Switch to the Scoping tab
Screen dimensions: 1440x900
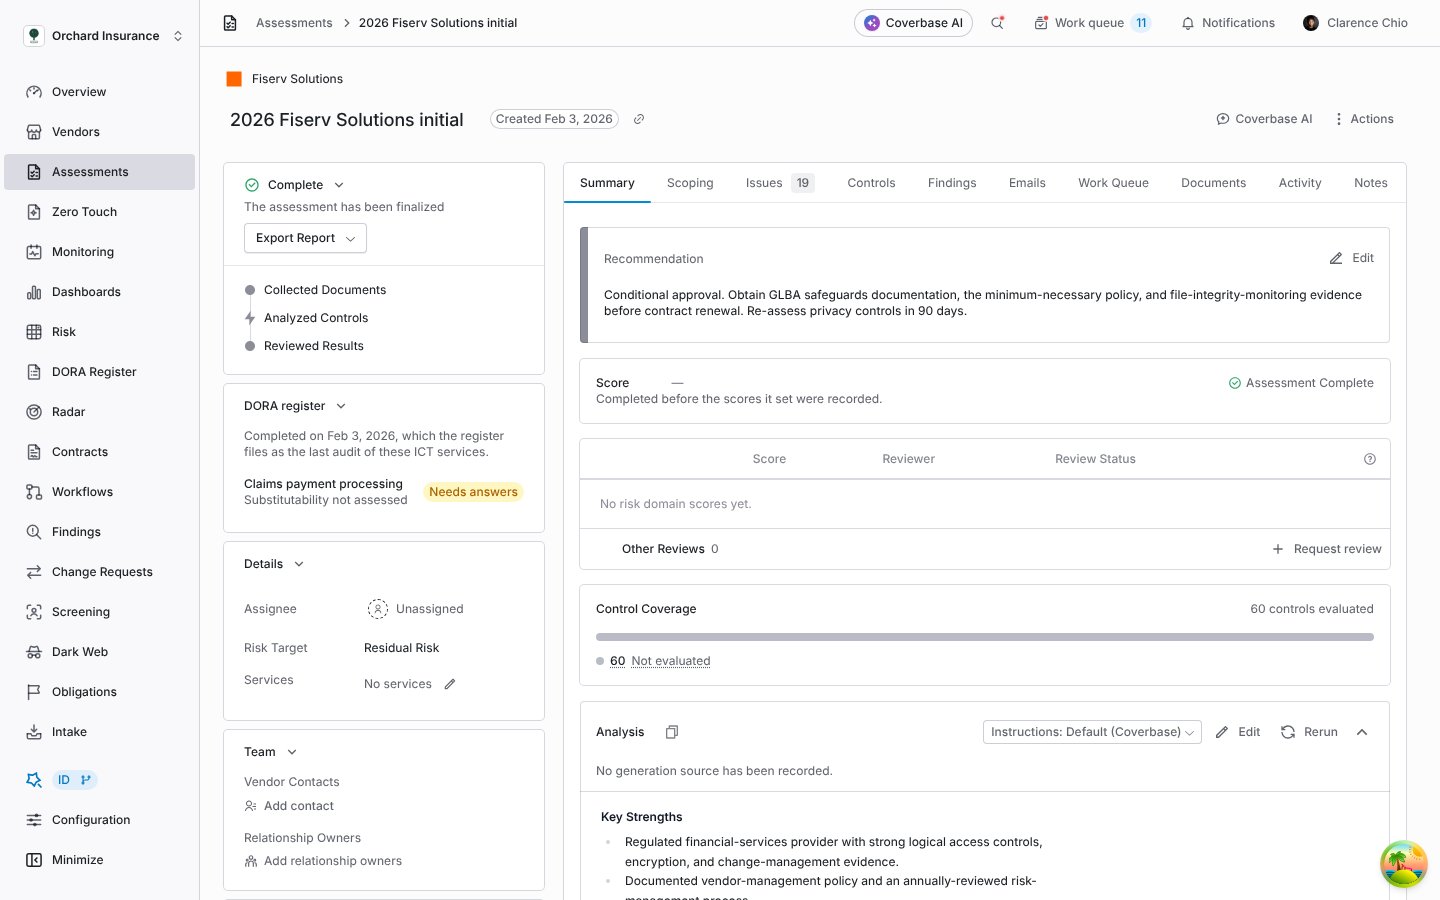690,183
